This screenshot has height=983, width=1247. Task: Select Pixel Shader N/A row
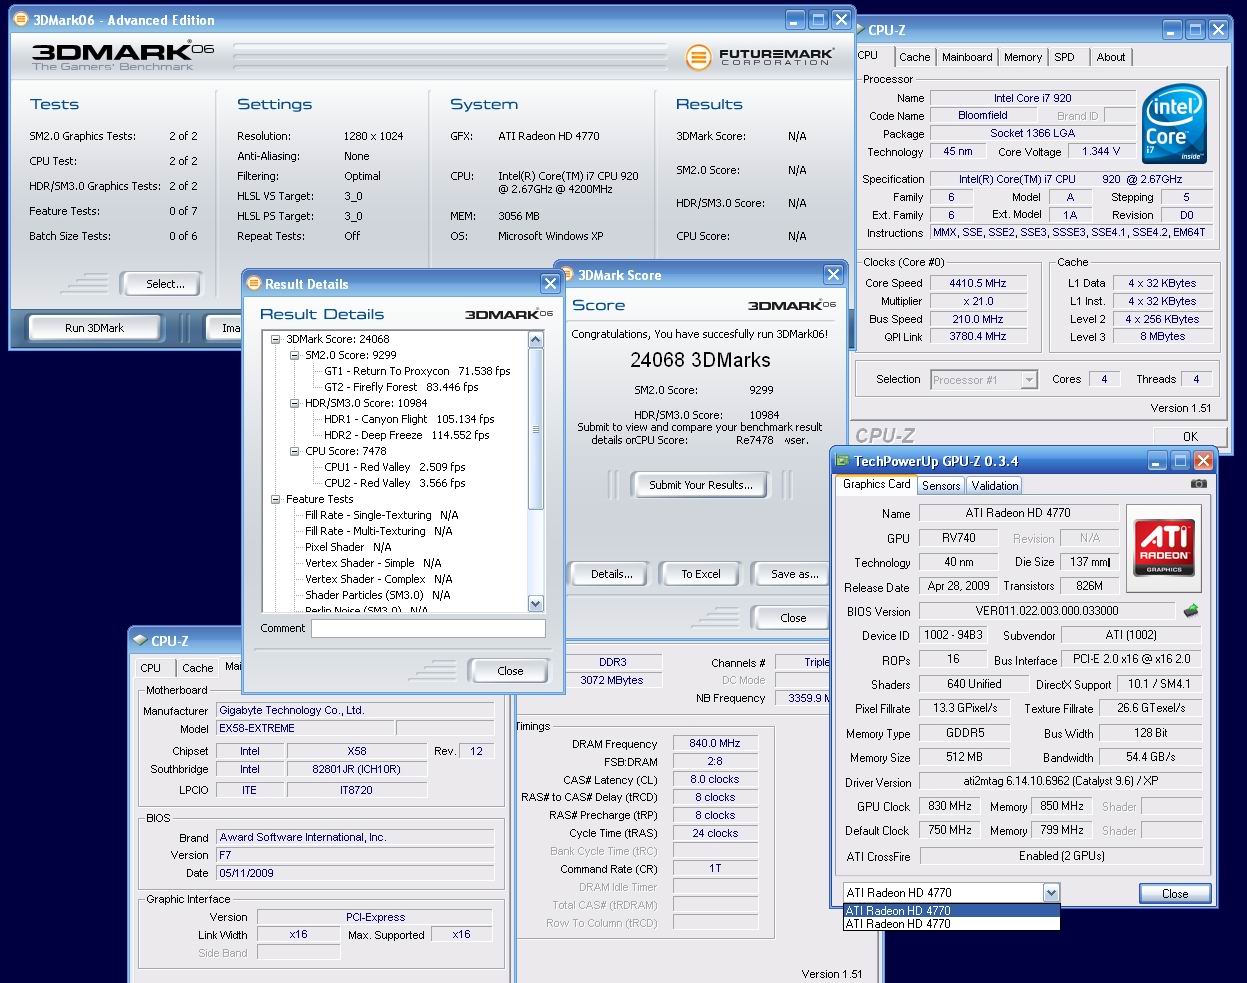click(348, 547)
